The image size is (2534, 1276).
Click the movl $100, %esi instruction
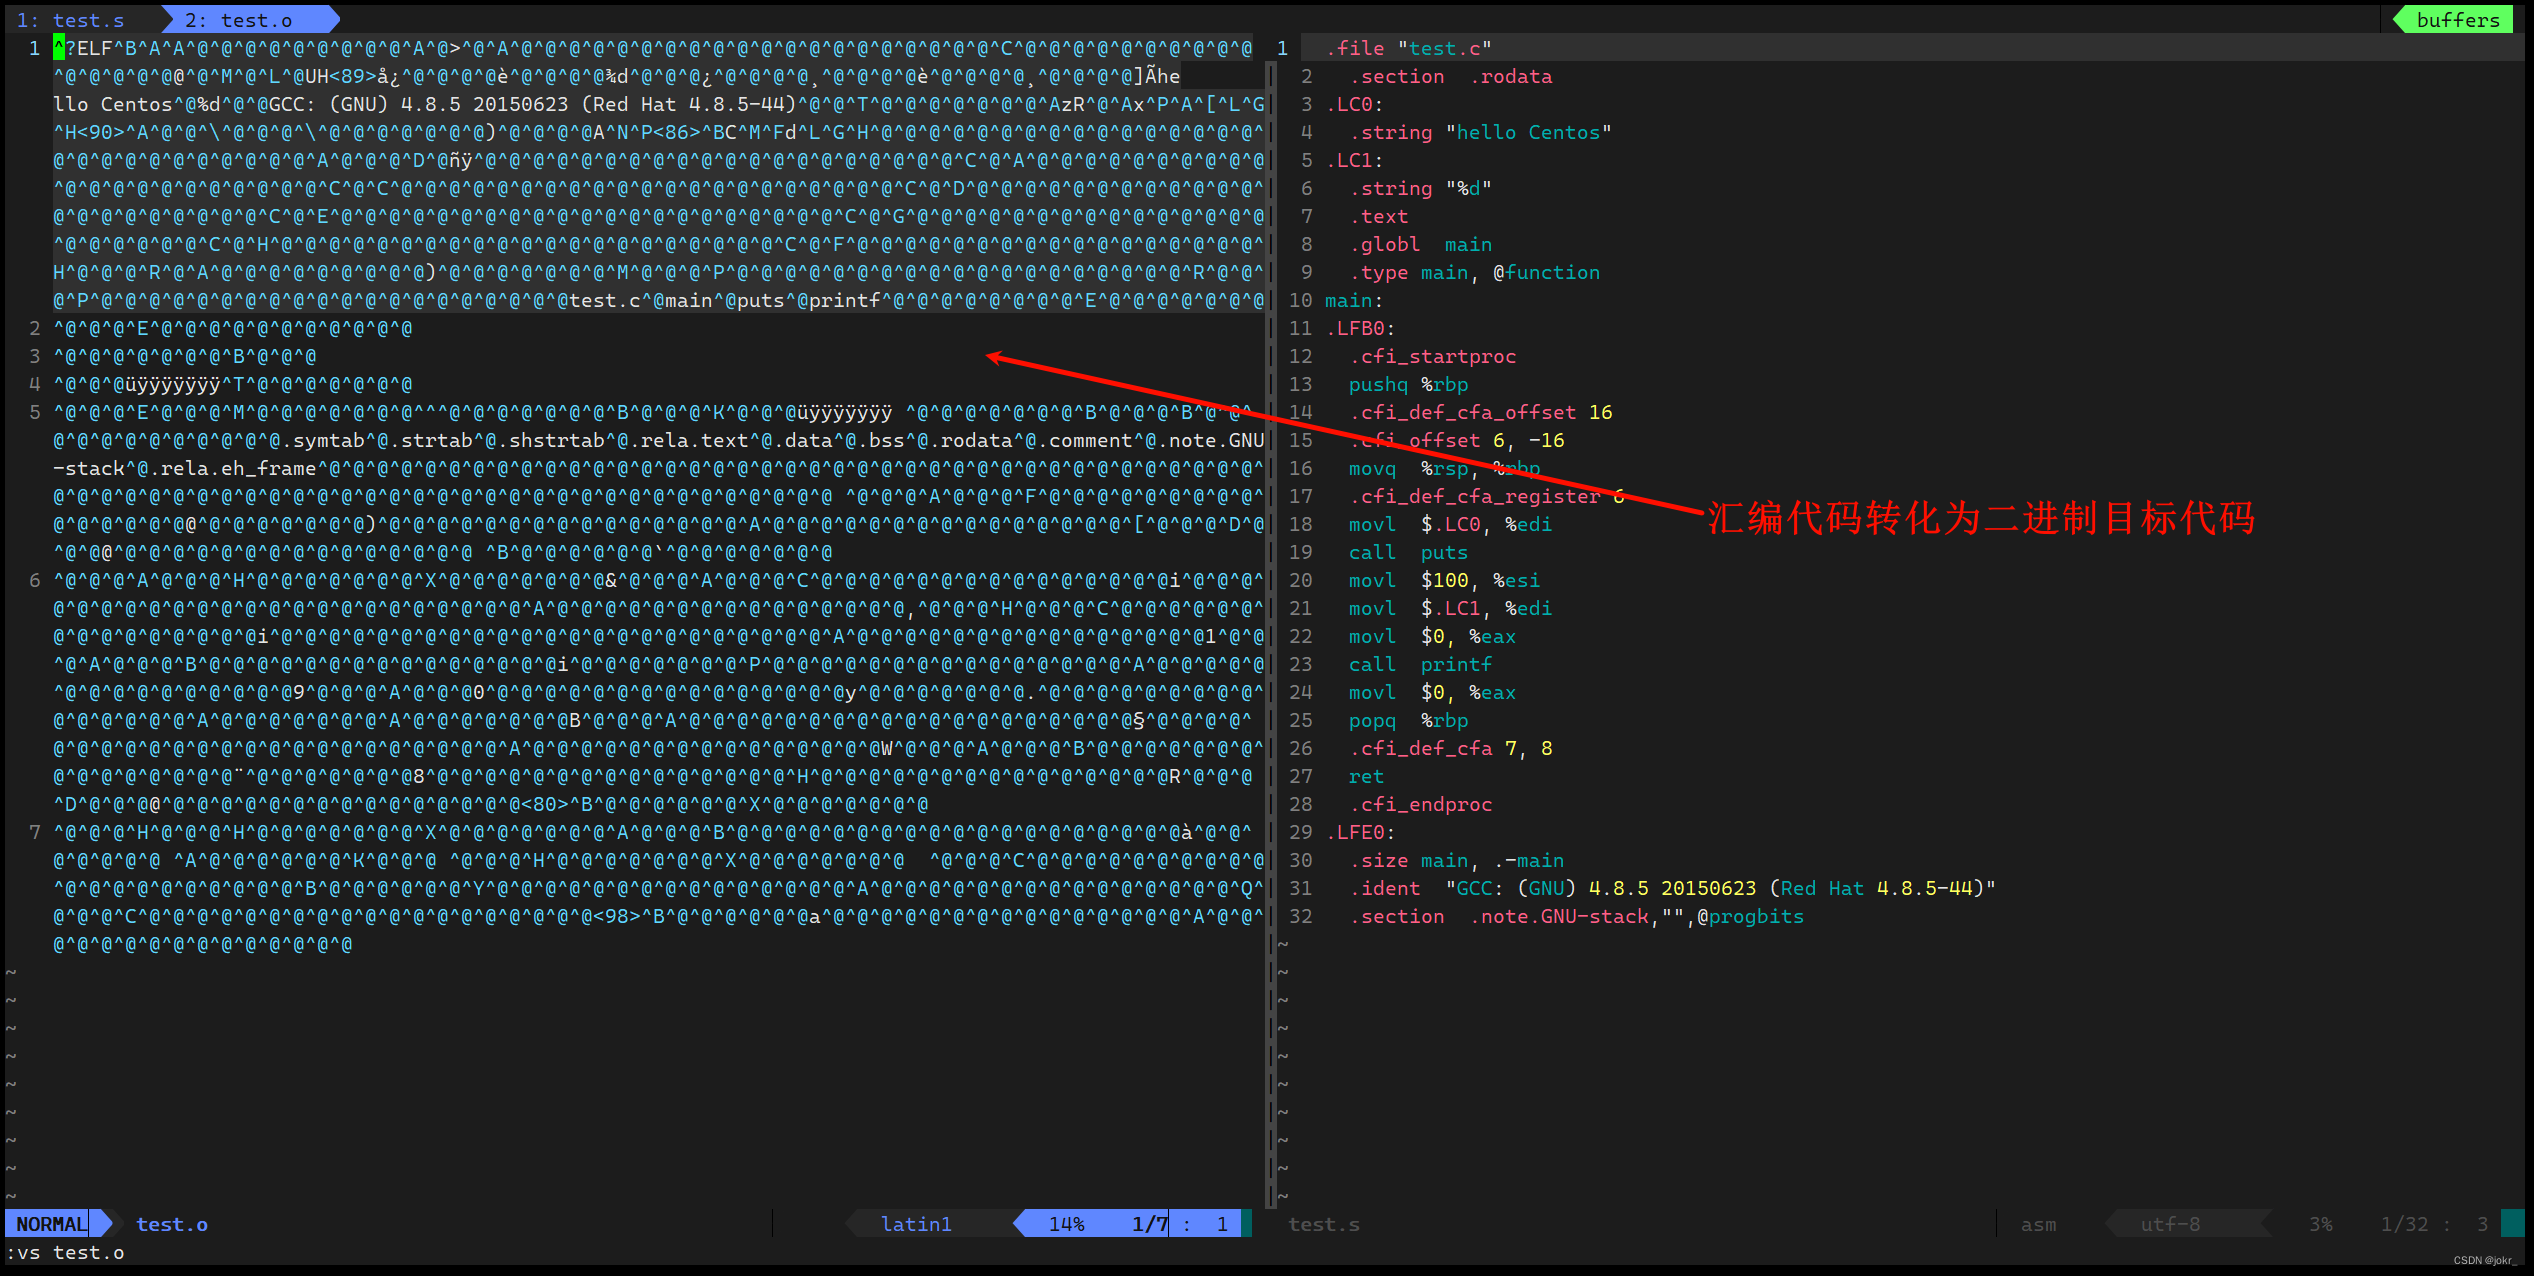click(x=1444, y=580)
